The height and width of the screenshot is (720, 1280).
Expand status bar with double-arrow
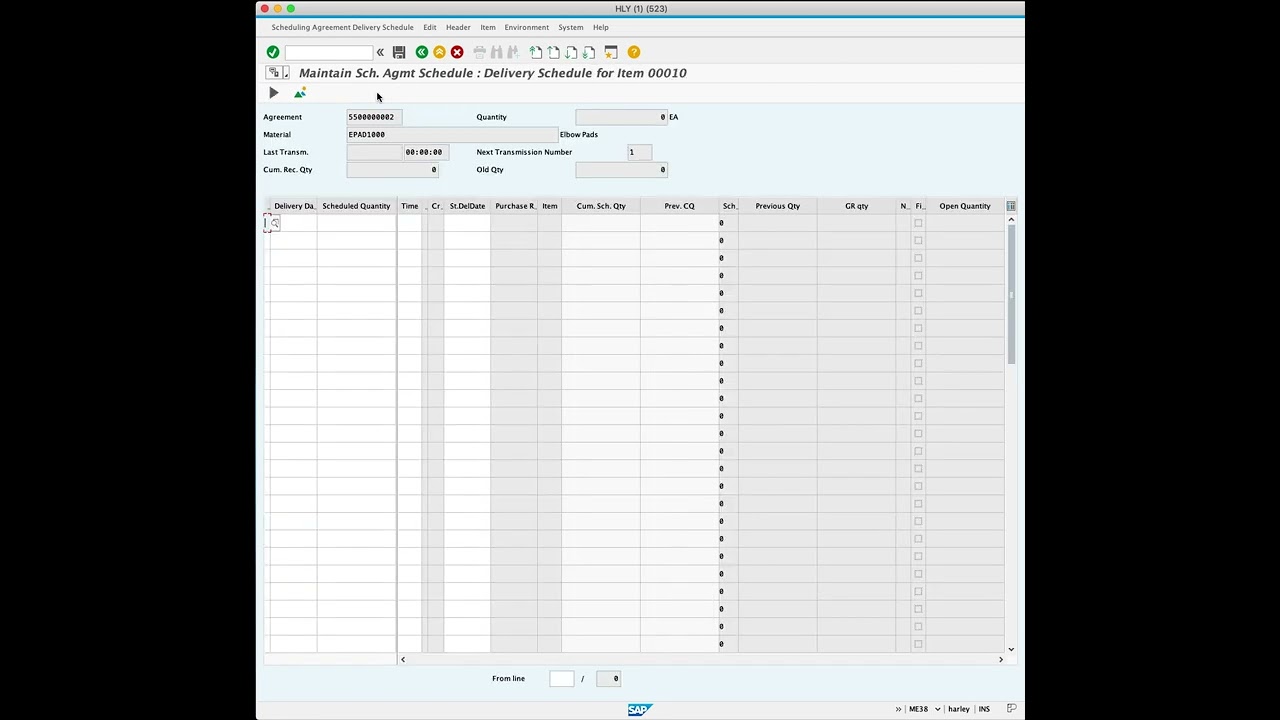tap(898, 709)
